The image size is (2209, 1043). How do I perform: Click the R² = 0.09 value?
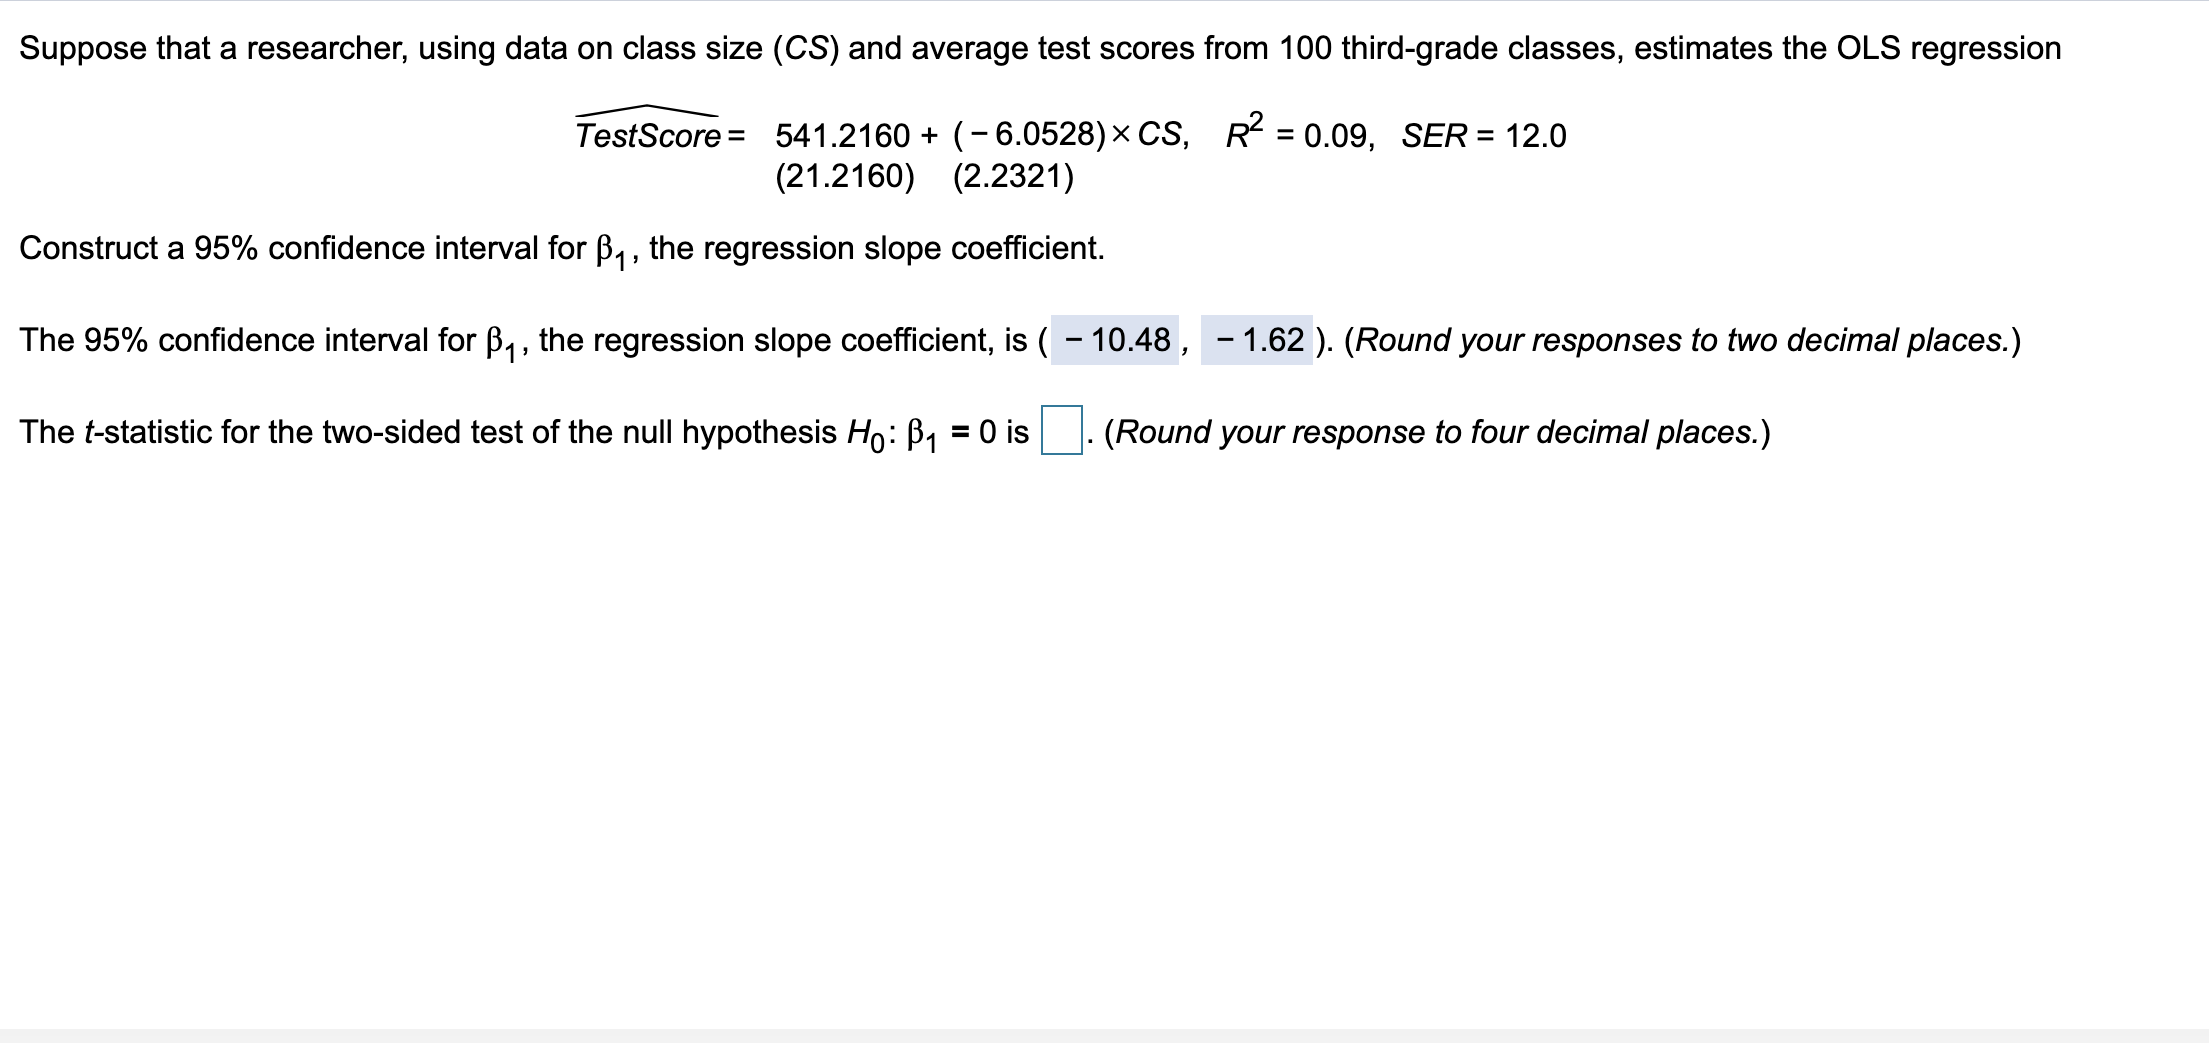click(1300, 131)
